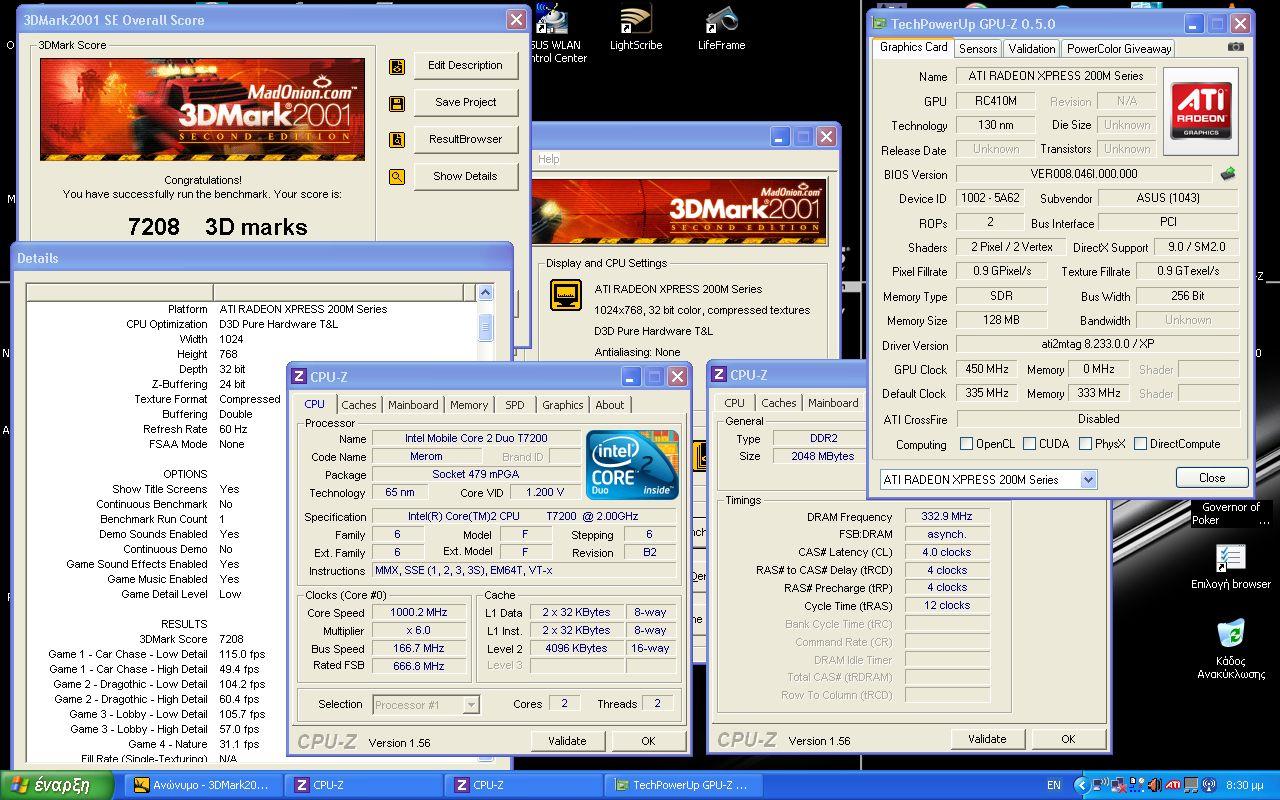Click the GPU-Z camera screenshot icon
Screen dimensions: 1280x800
[x=1236, y=47]
